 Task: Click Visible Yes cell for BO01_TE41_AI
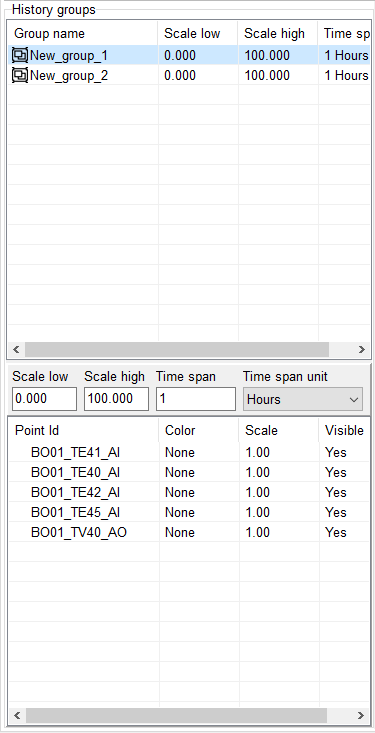[x=336, y=453]
